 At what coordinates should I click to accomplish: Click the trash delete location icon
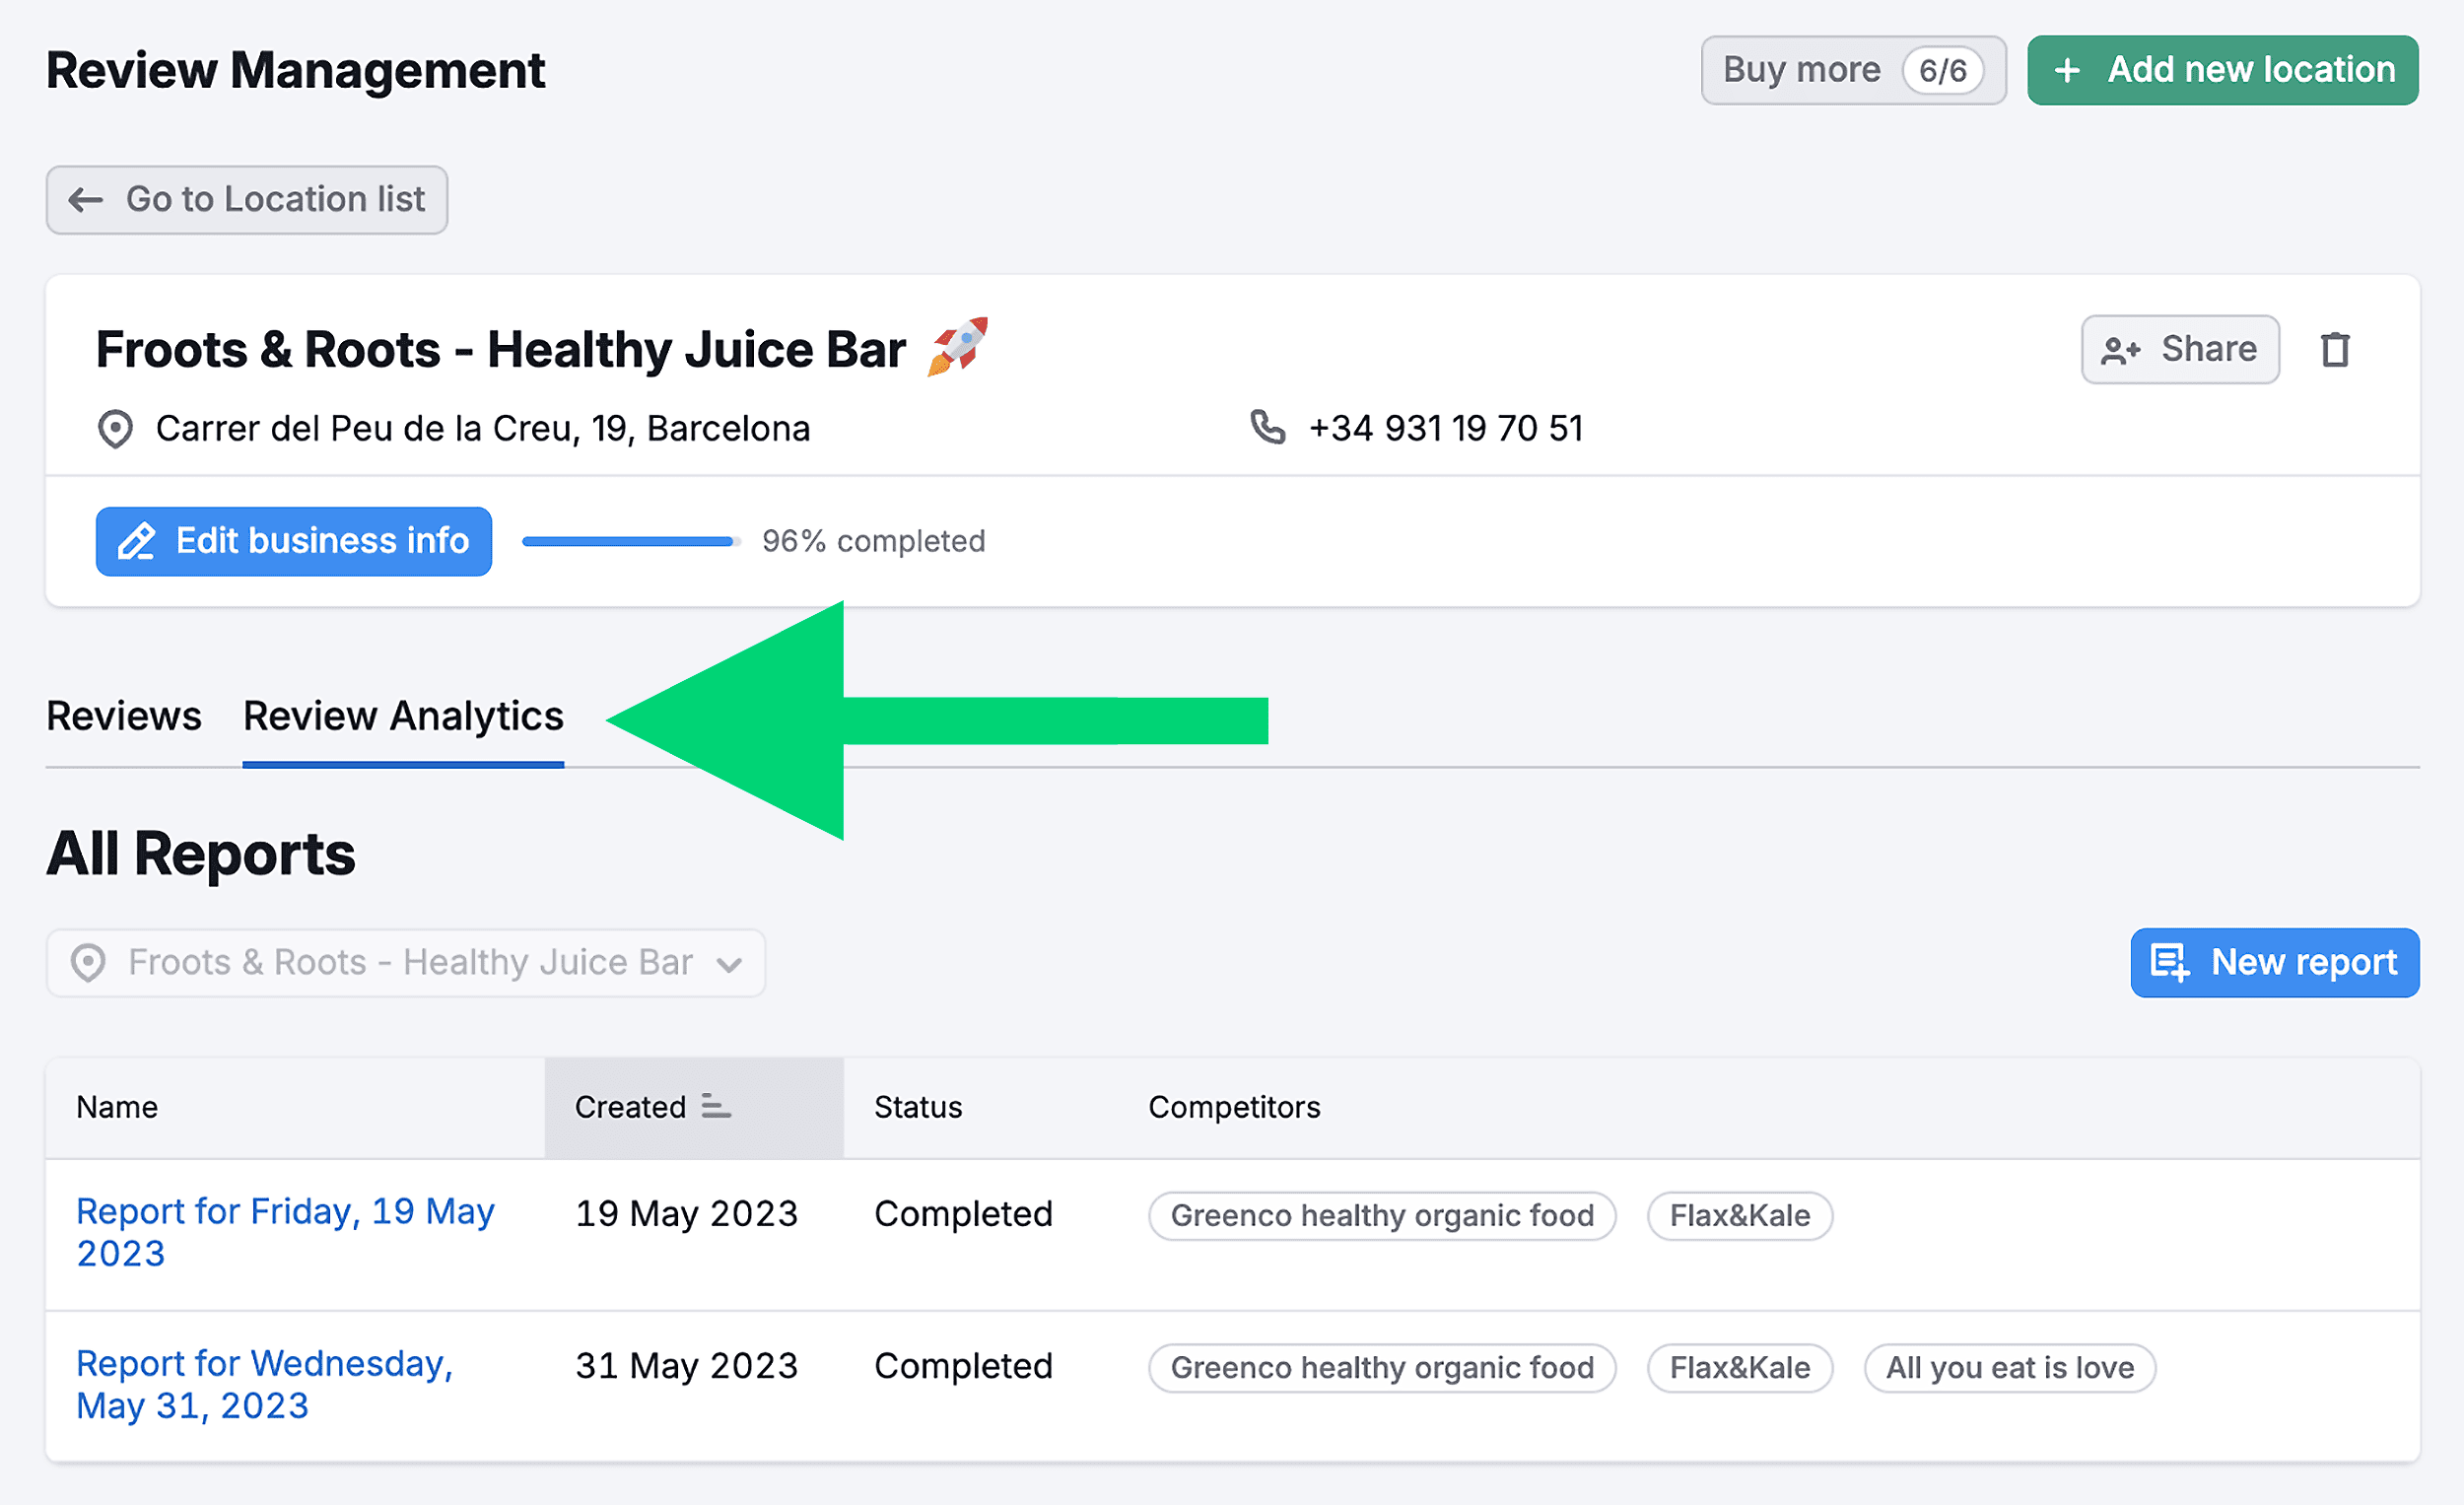click(x=2334, y=350)
